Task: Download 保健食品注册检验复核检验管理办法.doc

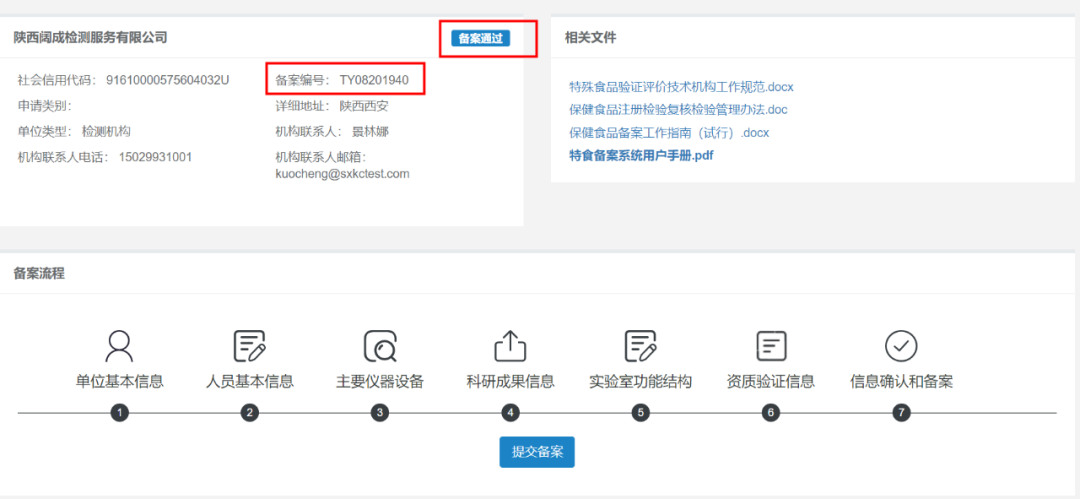Action: pyautogui.click(x=678, y=110)
